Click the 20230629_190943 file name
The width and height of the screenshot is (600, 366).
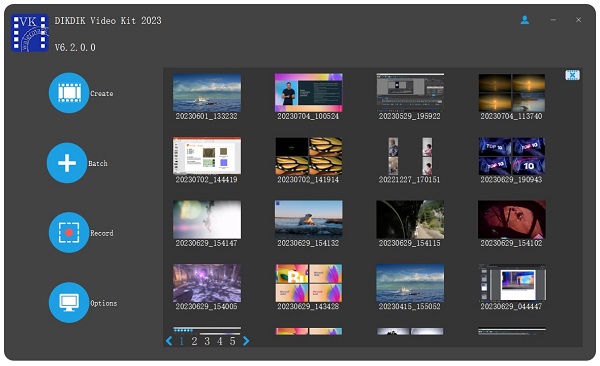click(511, 180)
